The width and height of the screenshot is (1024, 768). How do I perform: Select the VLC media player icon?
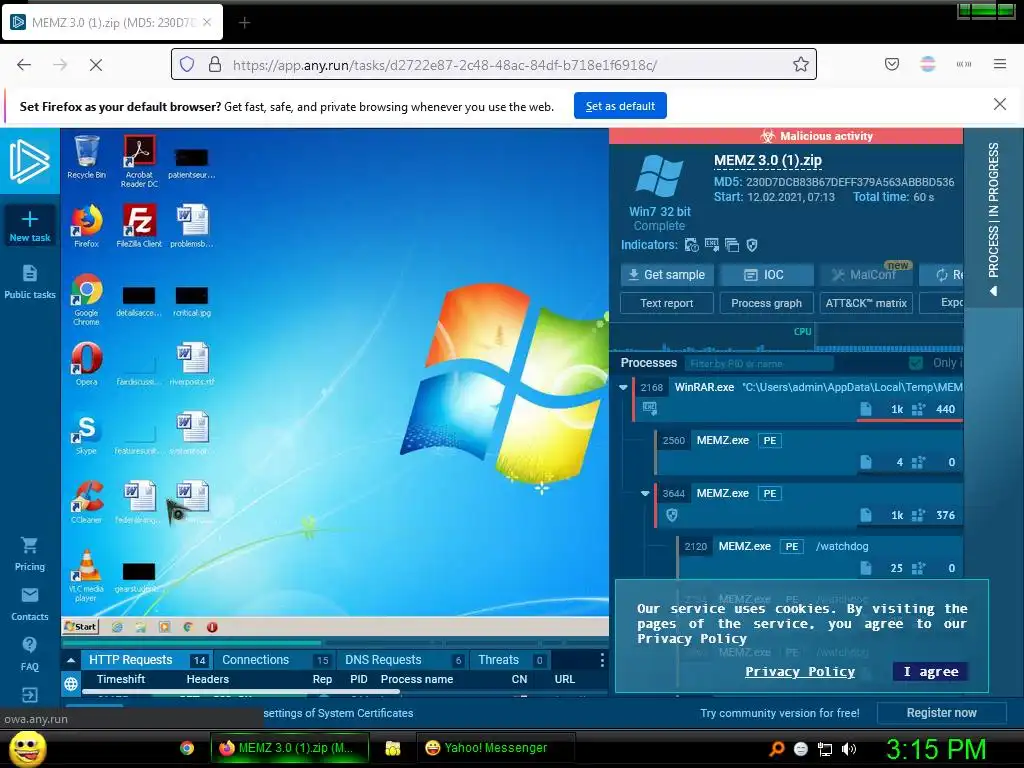[x=86, y=575]
